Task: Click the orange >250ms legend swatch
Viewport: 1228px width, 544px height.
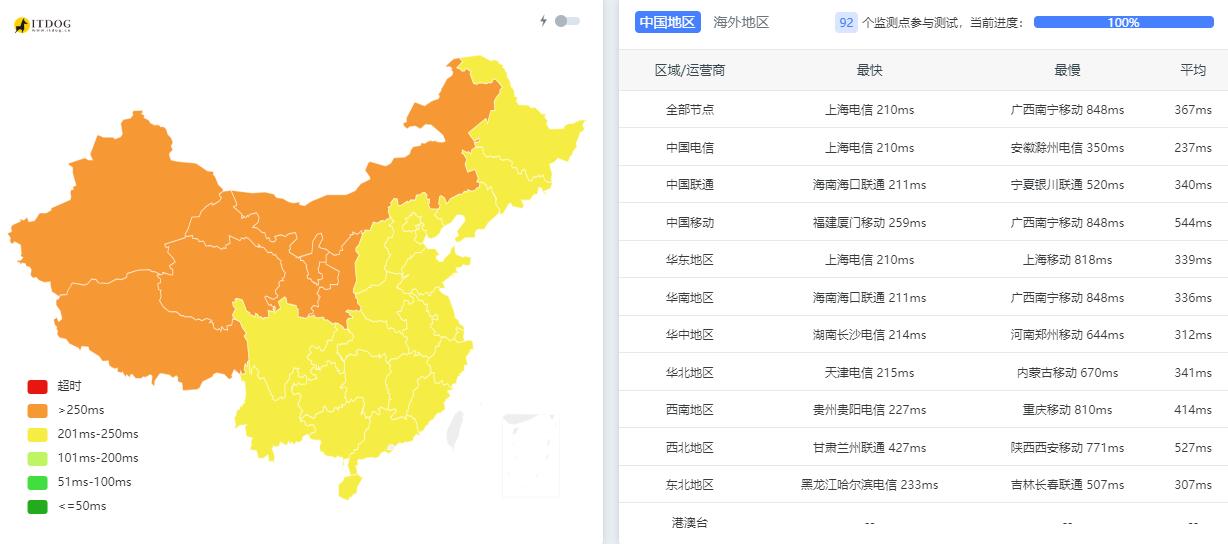Action: [37, 410]
